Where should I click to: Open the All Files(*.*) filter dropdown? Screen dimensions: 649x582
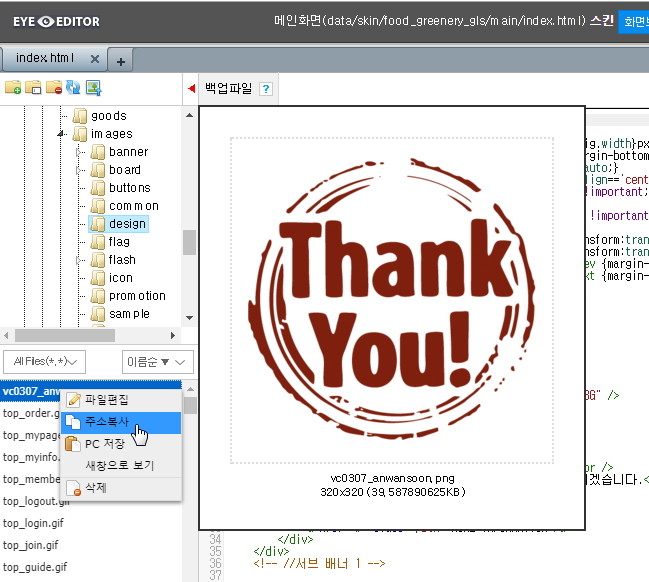[x=44, y=360]
